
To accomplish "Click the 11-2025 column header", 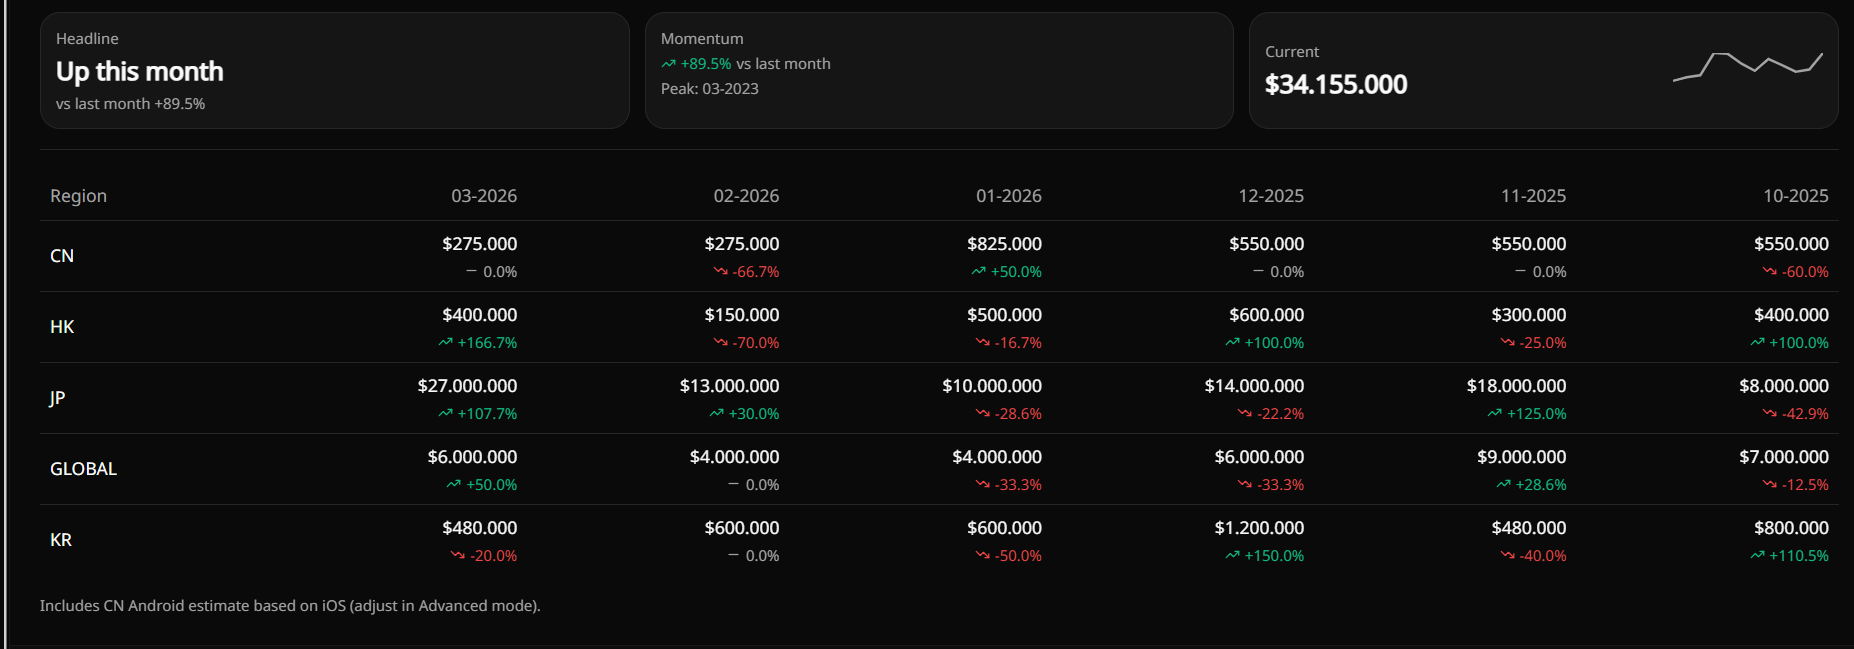I will click(1533, 196).
